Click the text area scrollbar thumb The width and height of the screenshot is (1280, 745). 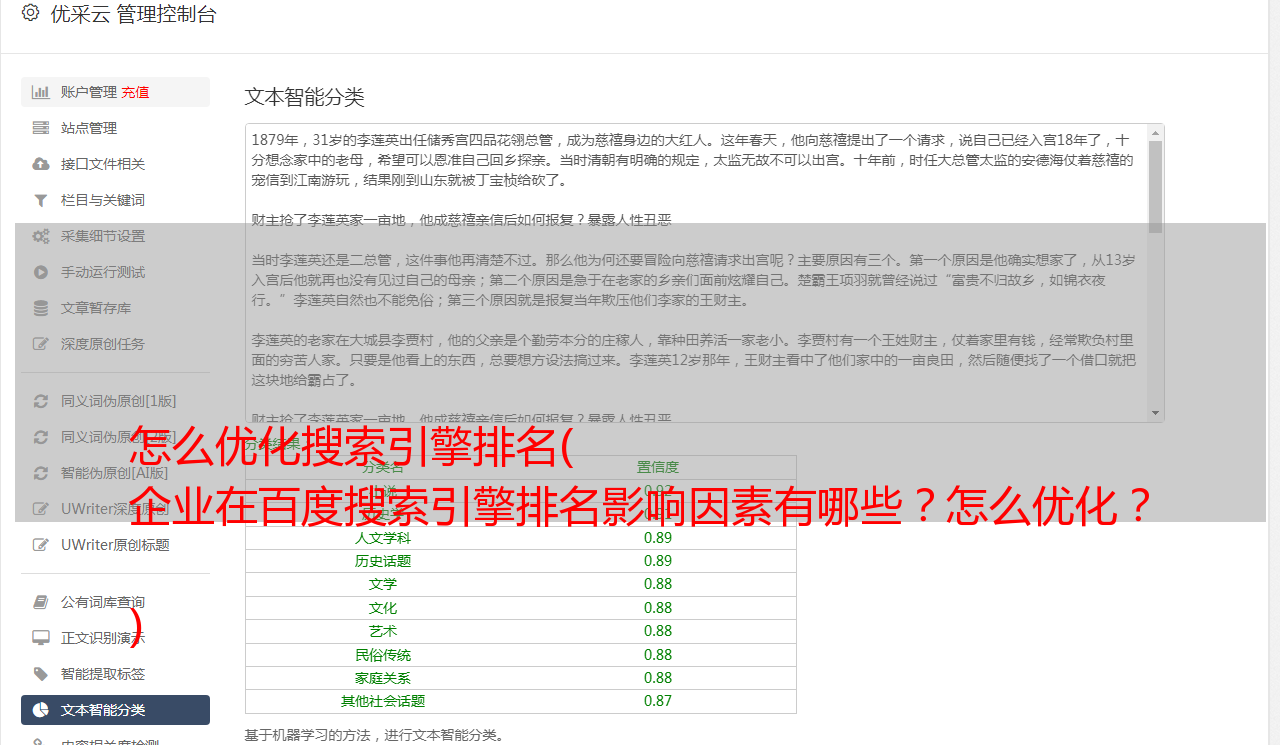click(x=1156, y=187)
